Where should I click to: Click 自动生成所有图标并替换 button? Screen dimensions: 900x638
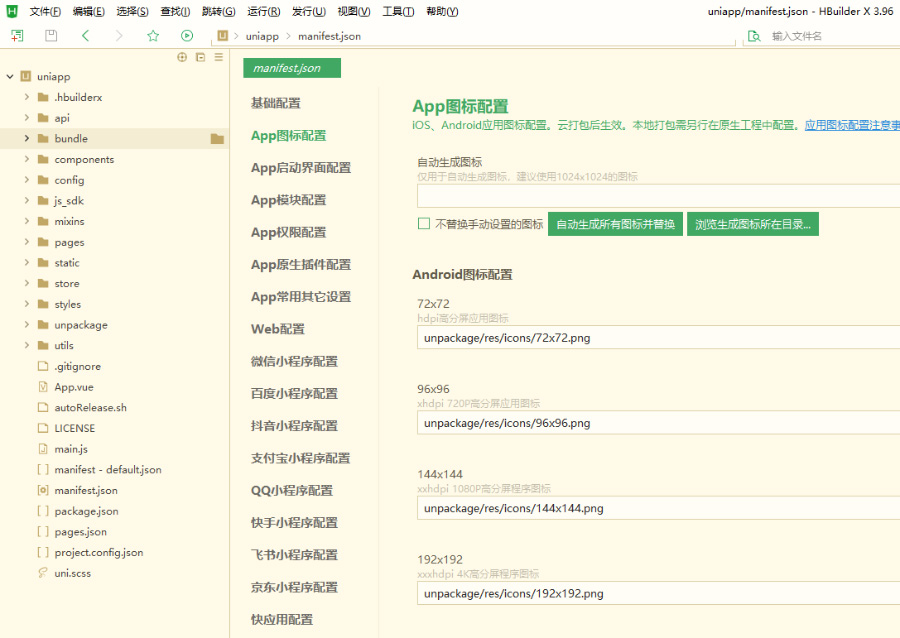click(615, 224)
